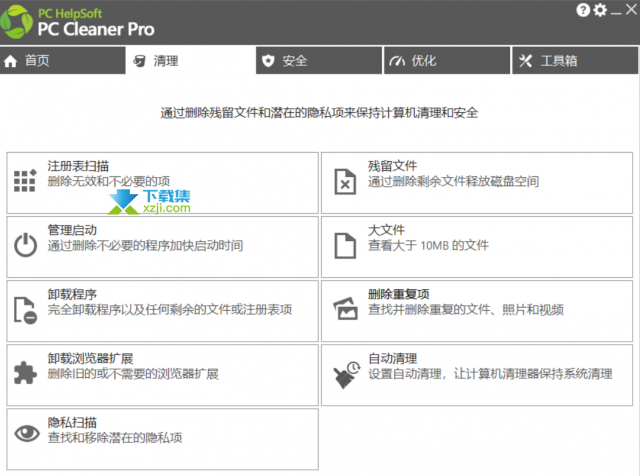The height and width of the screenshot is (476, 640).
Task: Click the file-X icon for 残留文件
Action: point(345,181)
